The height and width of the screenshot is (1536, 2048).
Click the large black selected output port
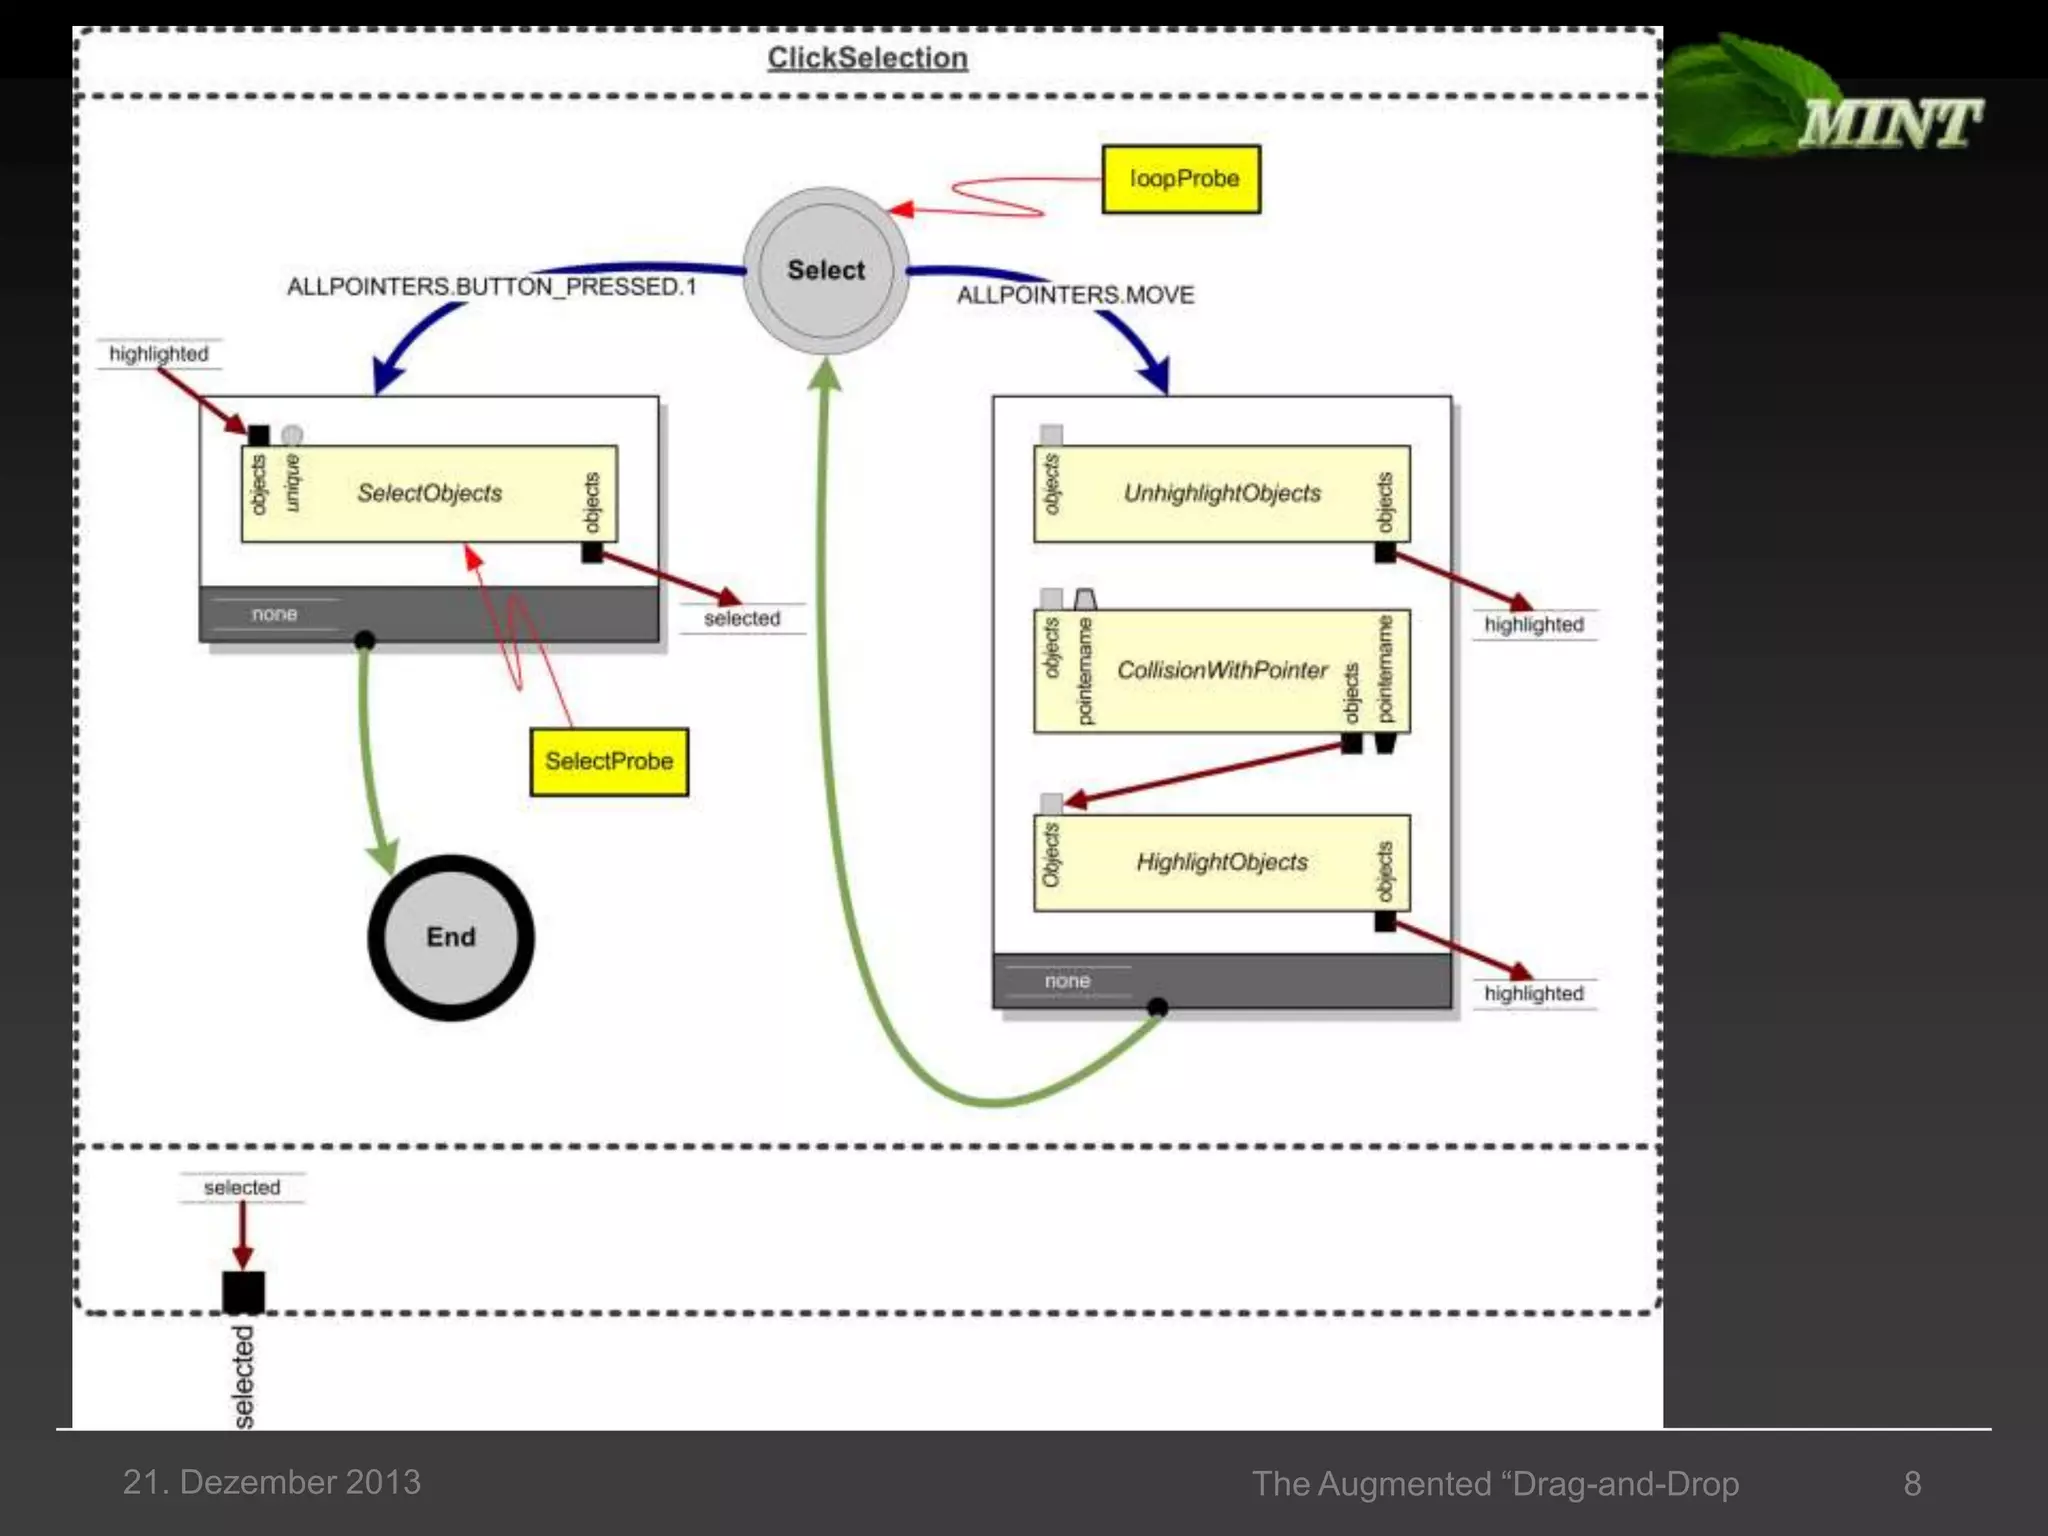coord(243,1292)
